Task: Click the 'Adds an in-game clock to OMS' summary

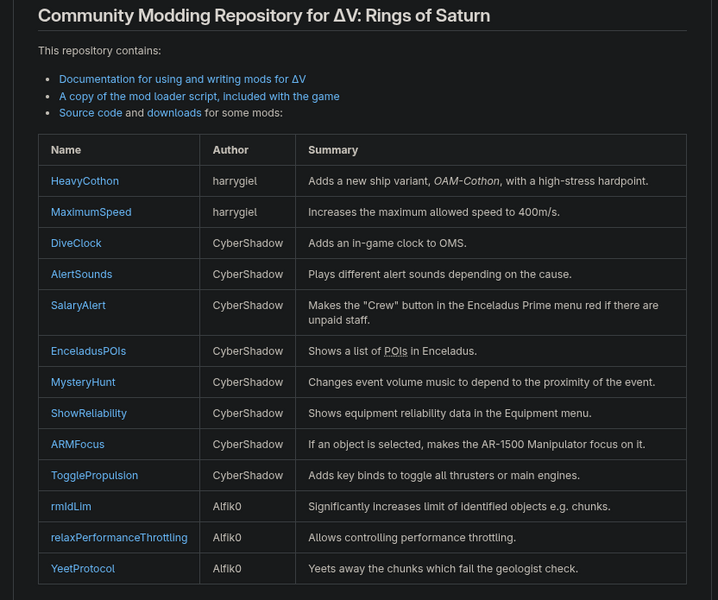Action: (x=387, y=244)
